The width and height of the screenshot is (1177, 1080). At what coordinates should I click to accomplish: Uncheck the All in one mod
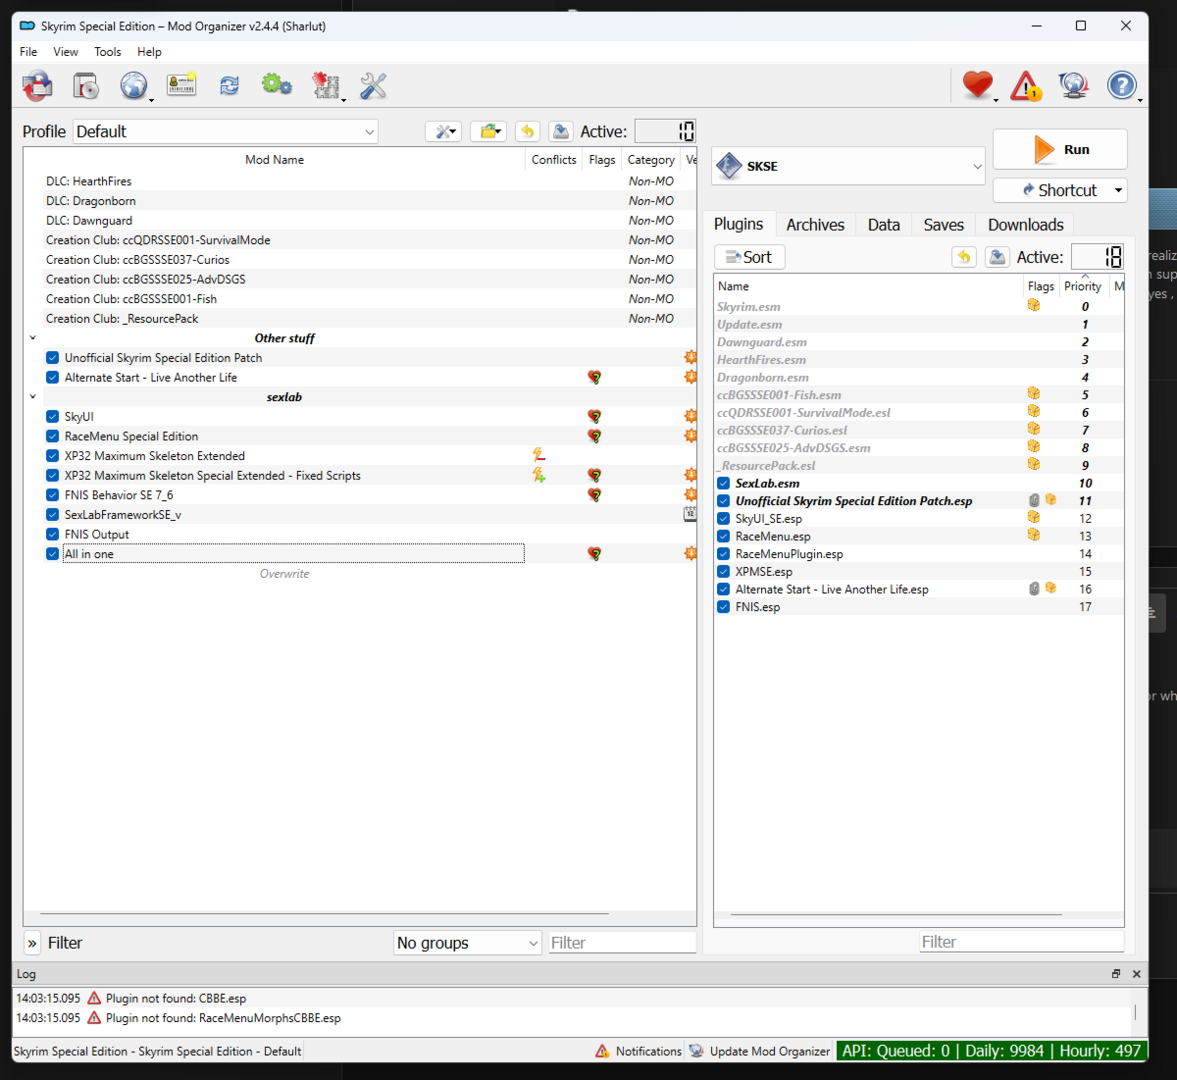coord(53,554)
